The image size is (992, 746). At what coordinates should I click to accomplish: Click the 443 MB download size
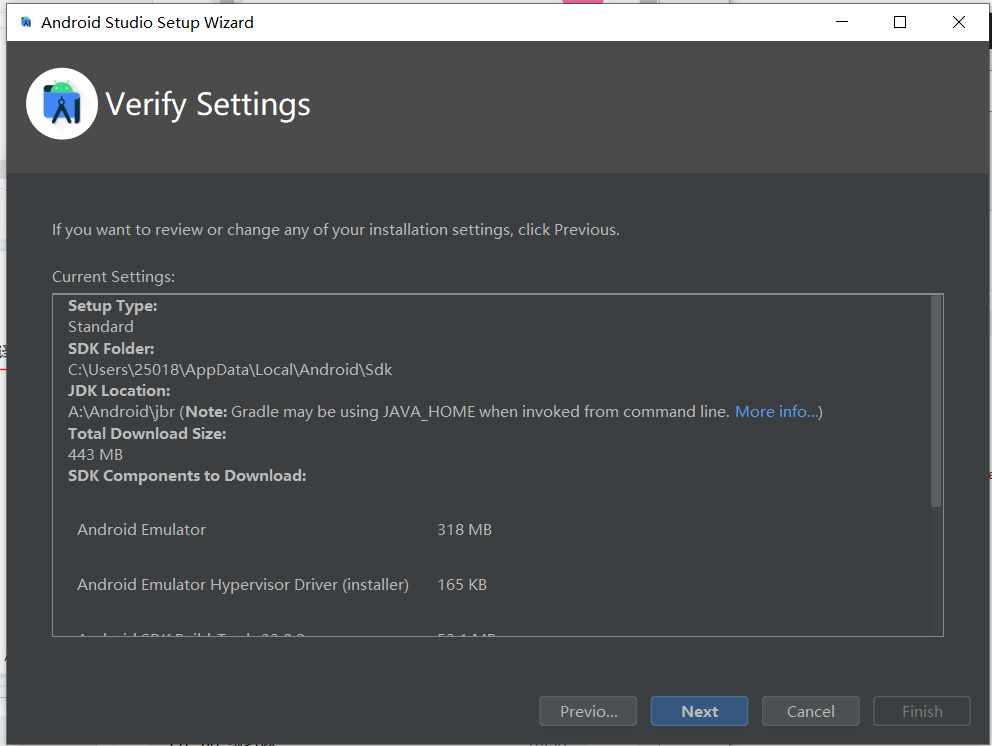96,454
